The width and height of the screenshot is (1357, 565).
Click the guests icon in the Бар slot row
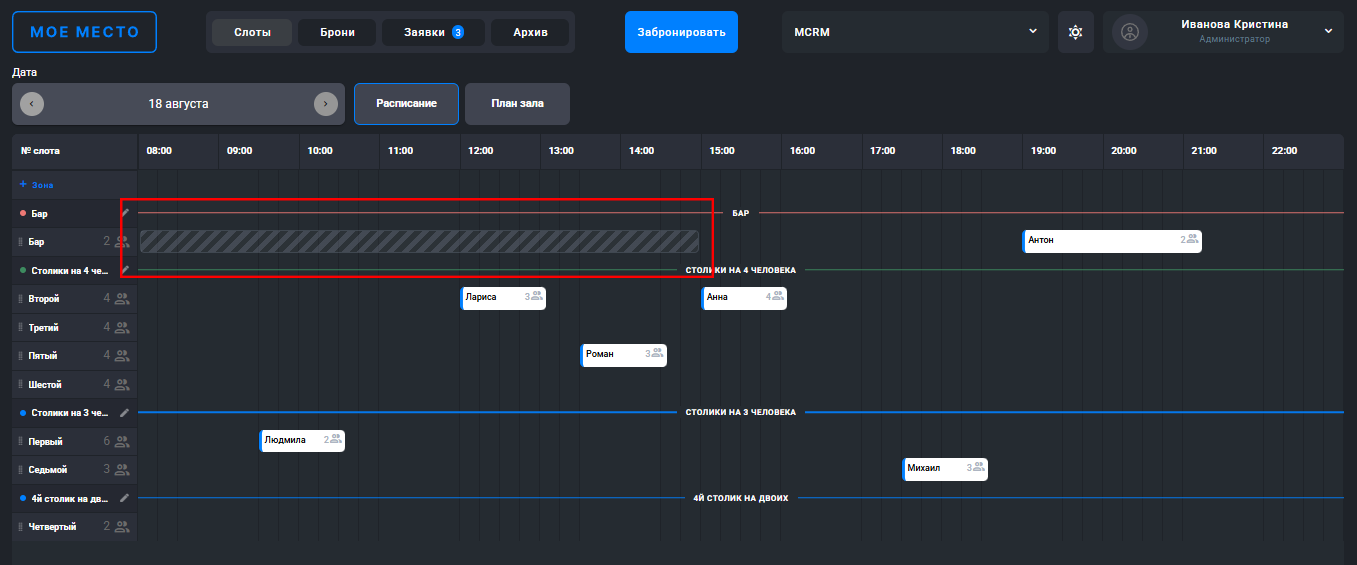[122, 241]
